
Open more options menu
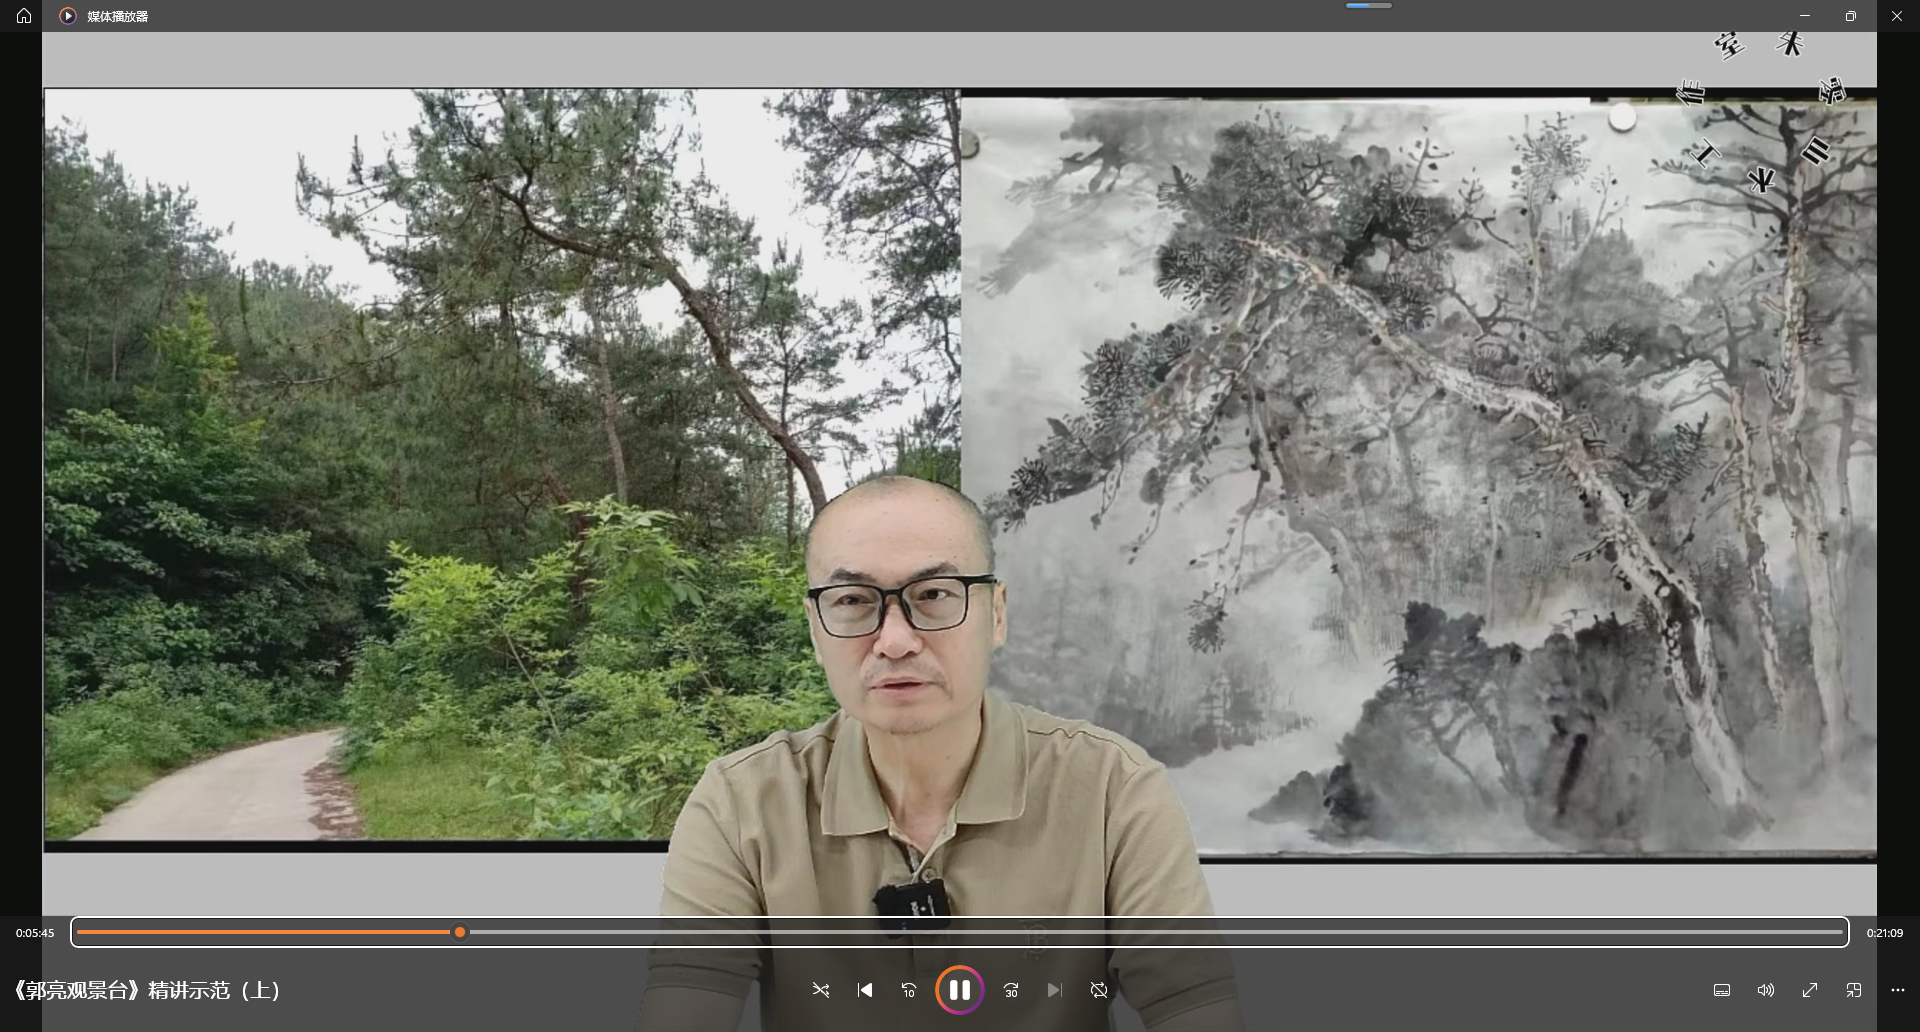tap(1898, 990)
